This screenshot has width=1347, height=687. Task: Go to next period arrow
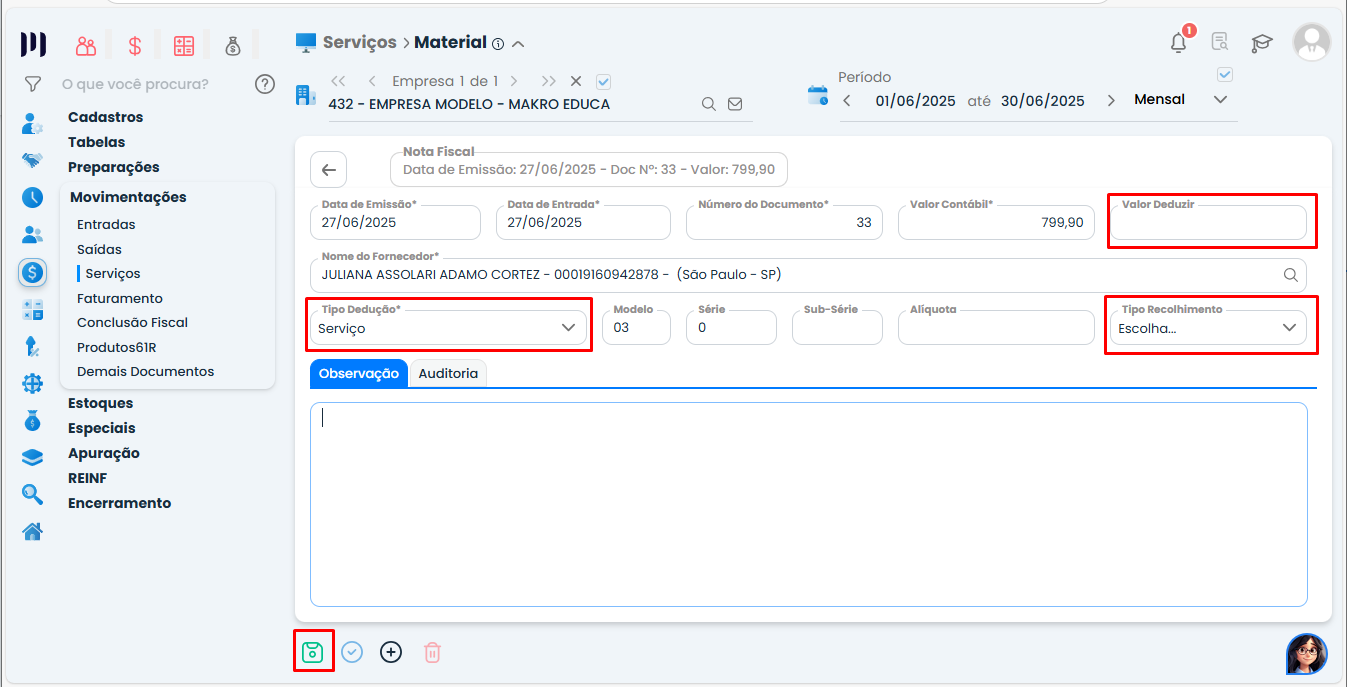tap(1111, 100)
